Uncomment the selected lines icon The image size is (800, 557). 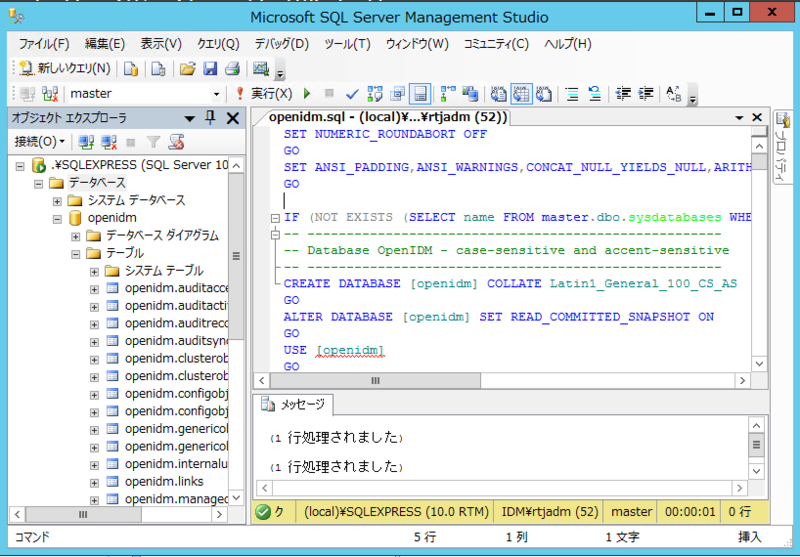[595, 94]
